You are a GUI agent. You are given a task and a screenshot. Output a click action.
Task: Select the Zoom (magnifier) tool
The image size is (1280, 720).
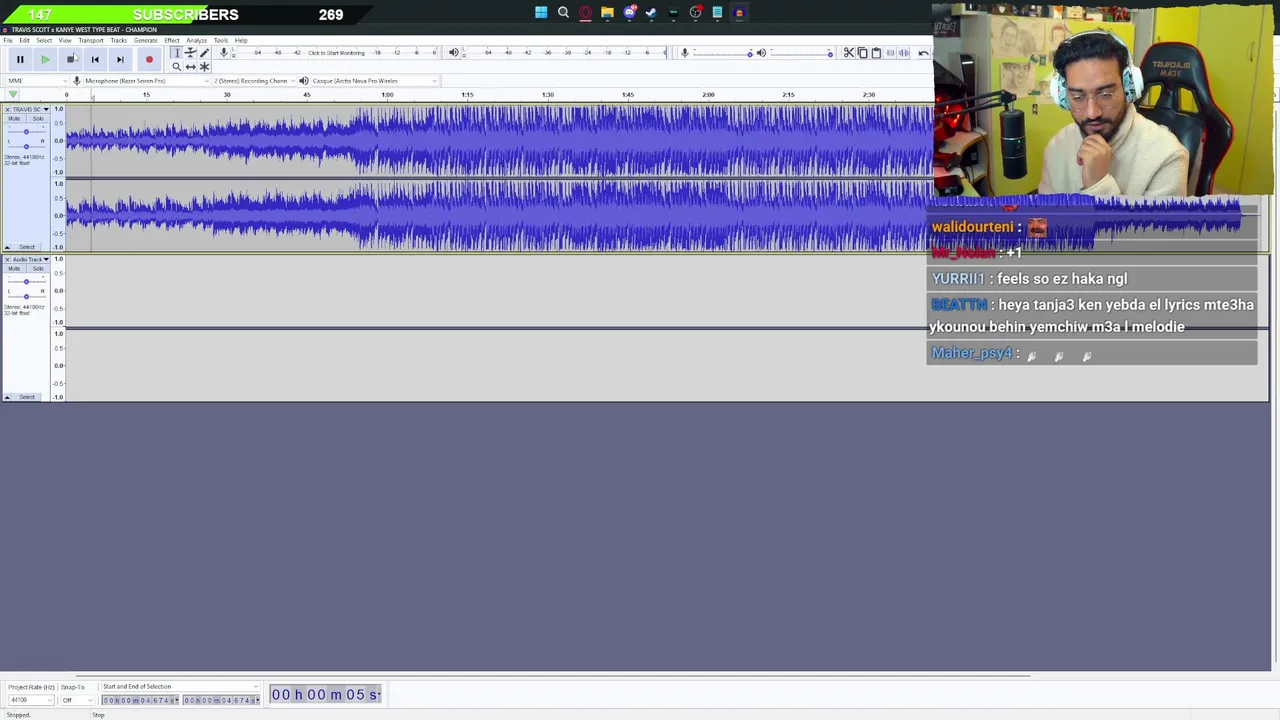pyautogui.click(x=176, y=67)
